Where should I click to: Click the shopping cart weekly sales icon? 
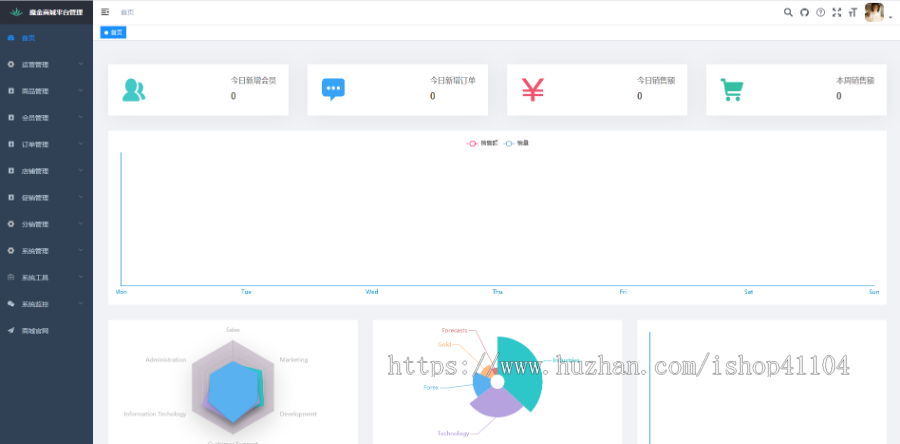click(732, 90)
